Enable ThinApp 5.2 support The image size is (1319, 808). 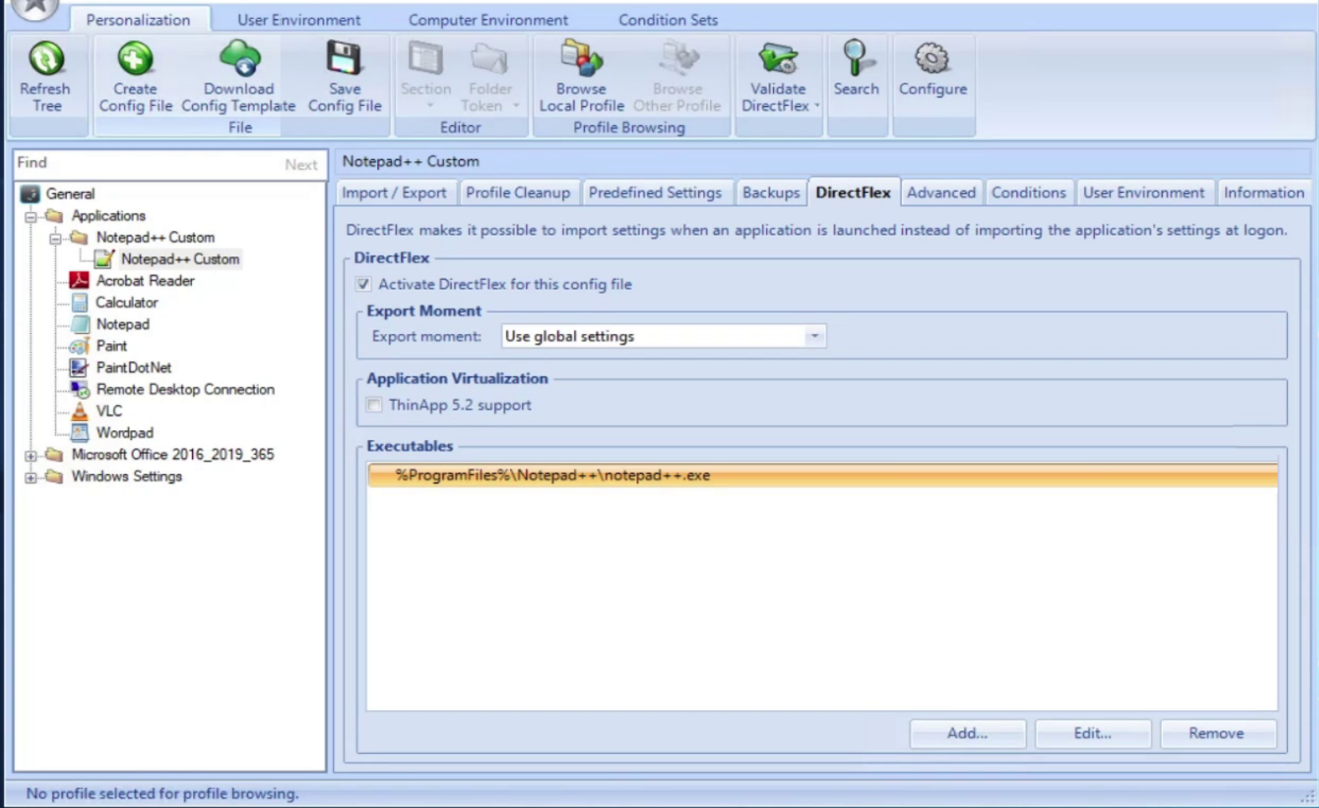pyautogui.click(x=374, y=404)
